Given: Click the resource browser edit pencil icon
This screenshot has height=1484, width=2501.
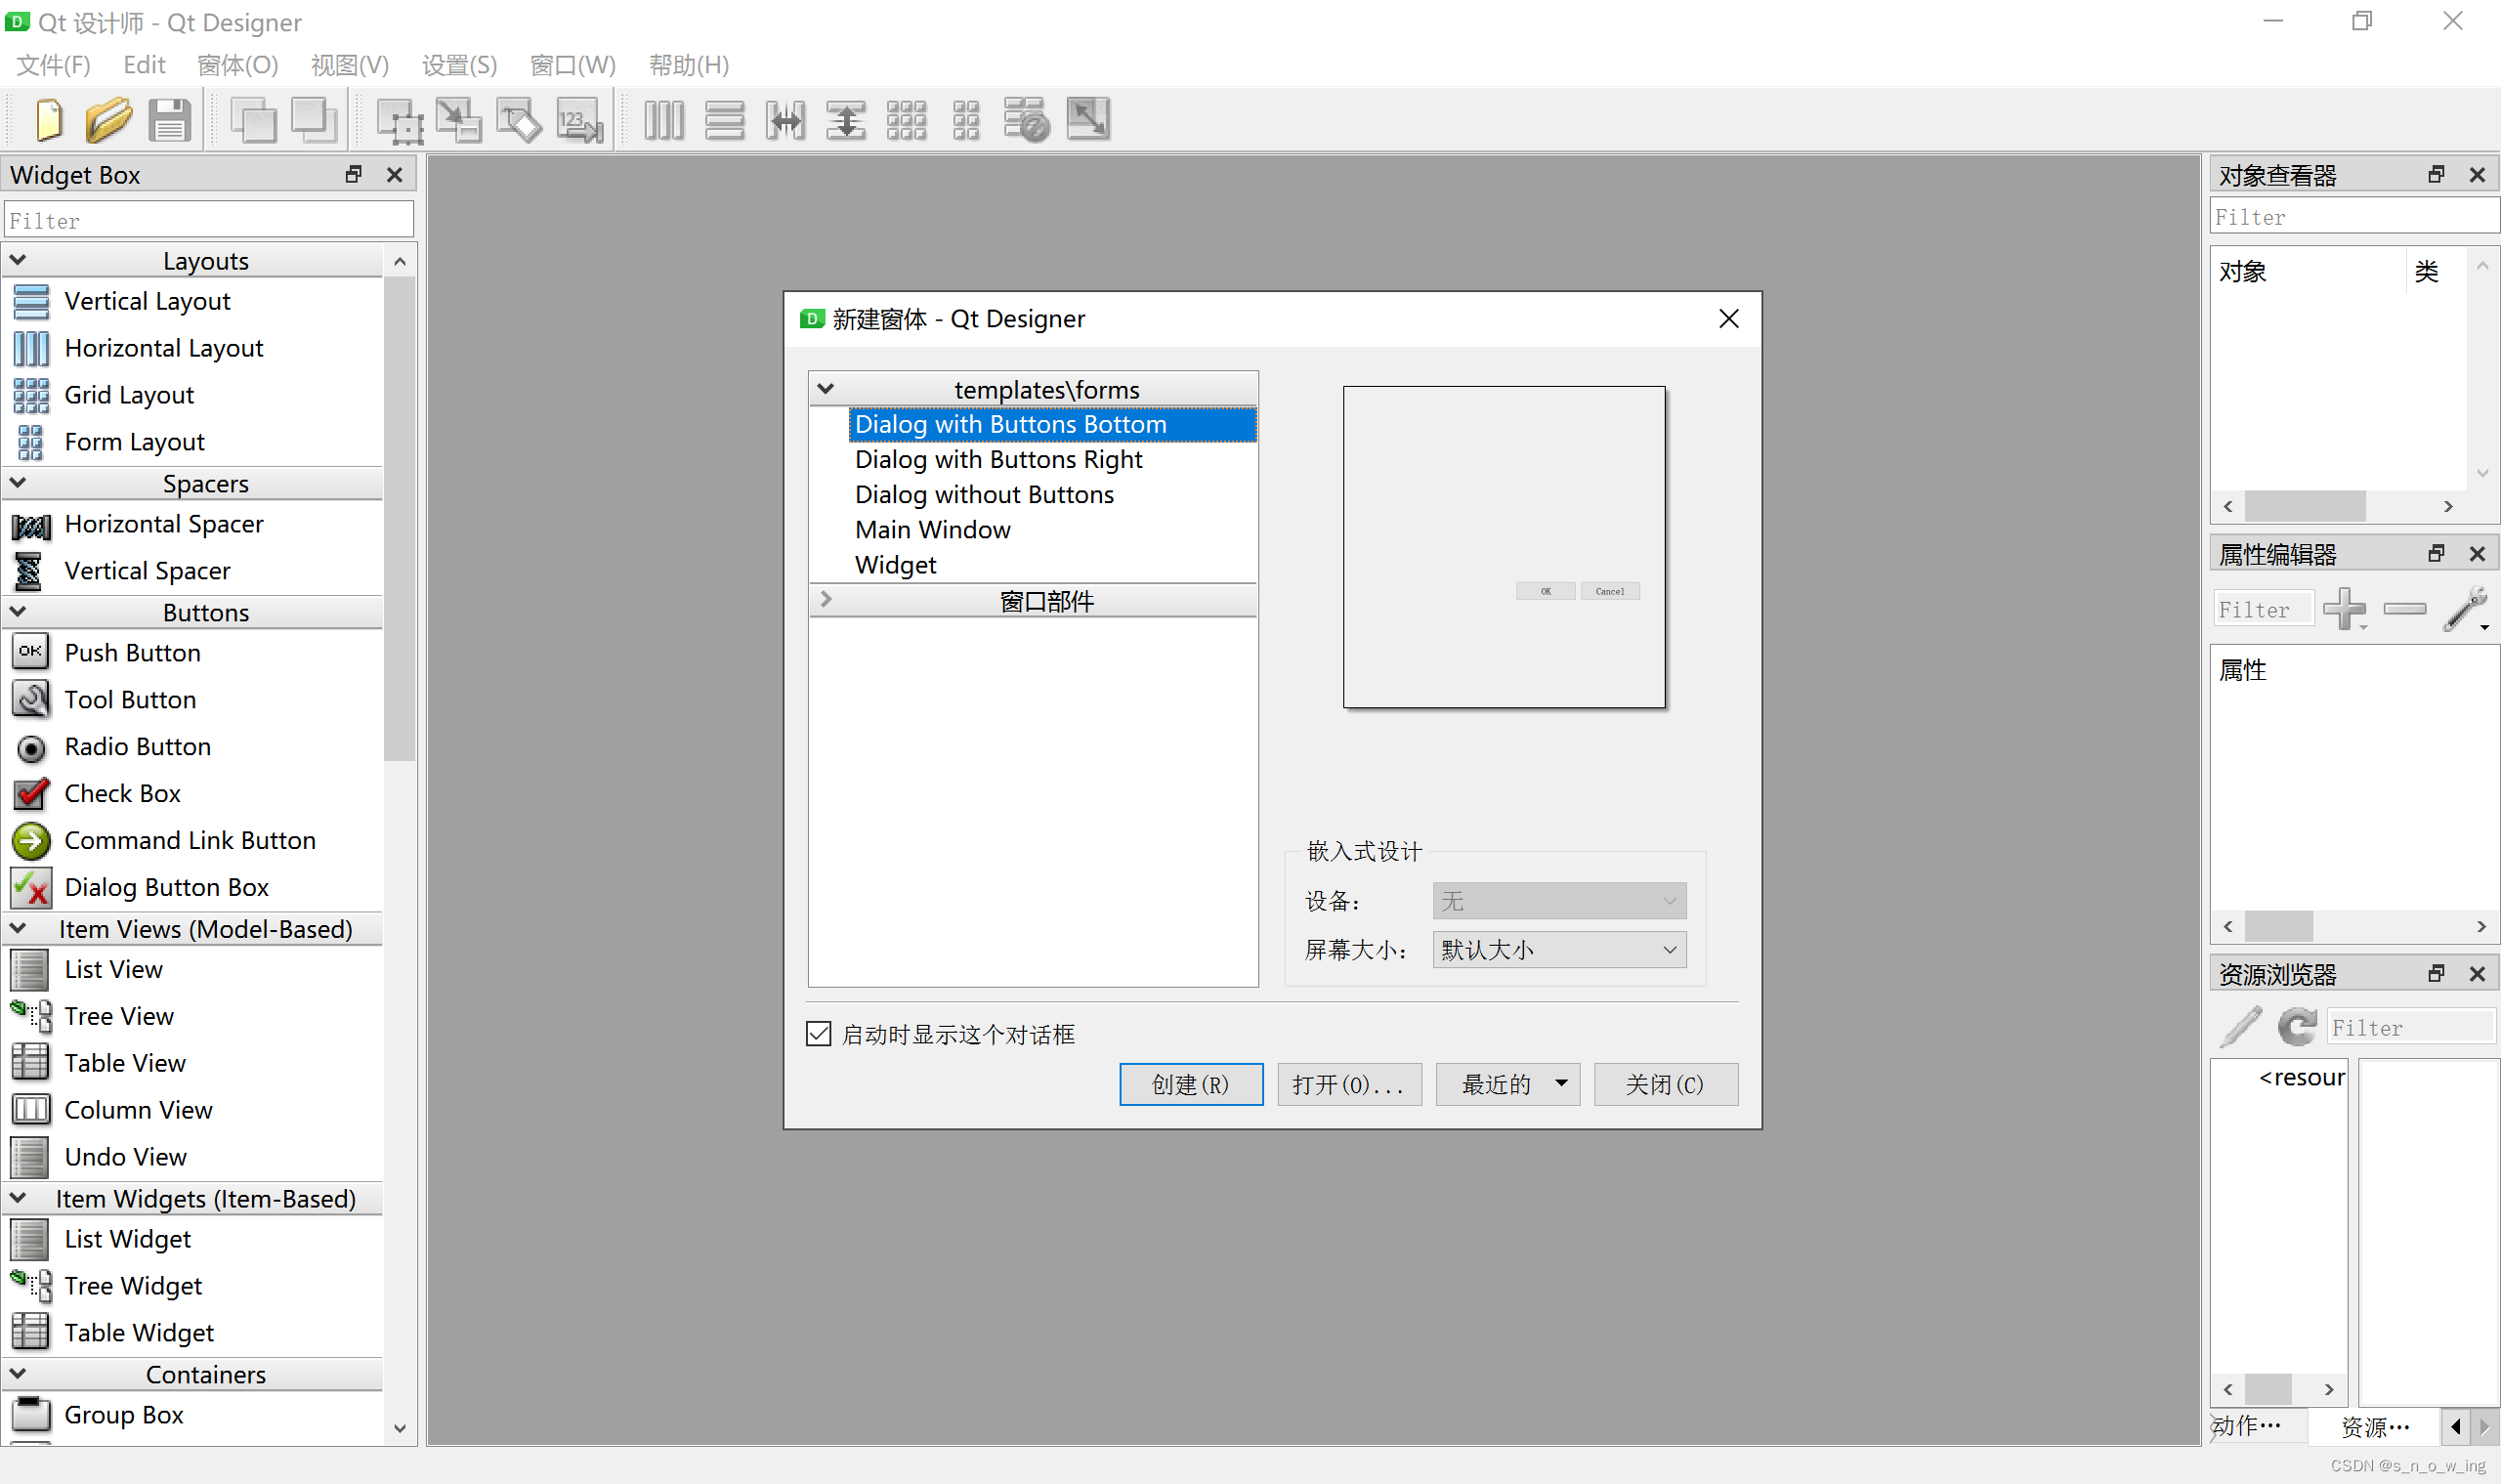Looking at the screenshot, I should tap(2240, 1027).
